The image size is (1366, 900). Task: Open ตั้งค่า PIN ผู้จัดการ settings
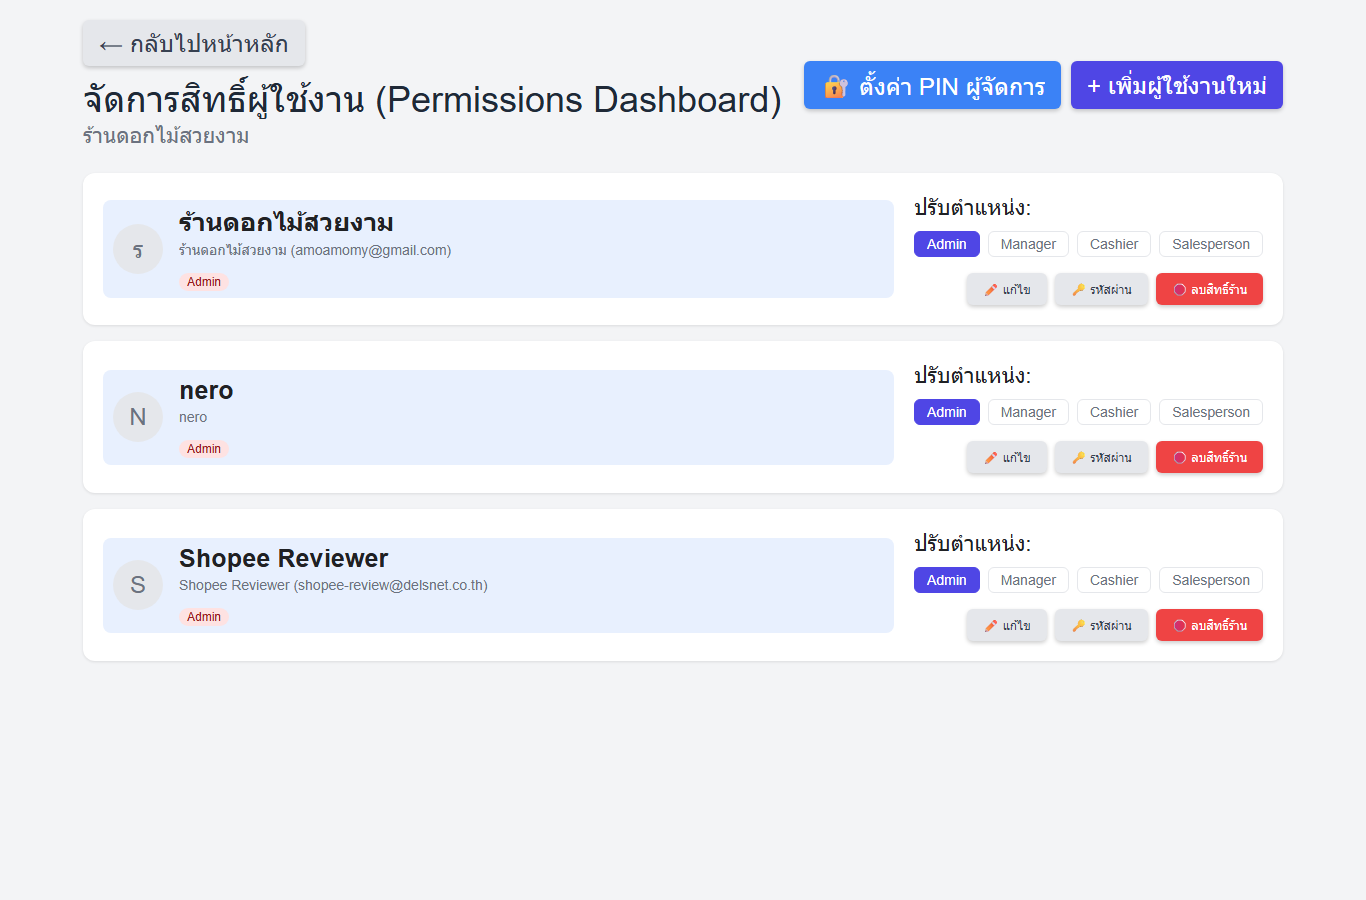(932, 86)
